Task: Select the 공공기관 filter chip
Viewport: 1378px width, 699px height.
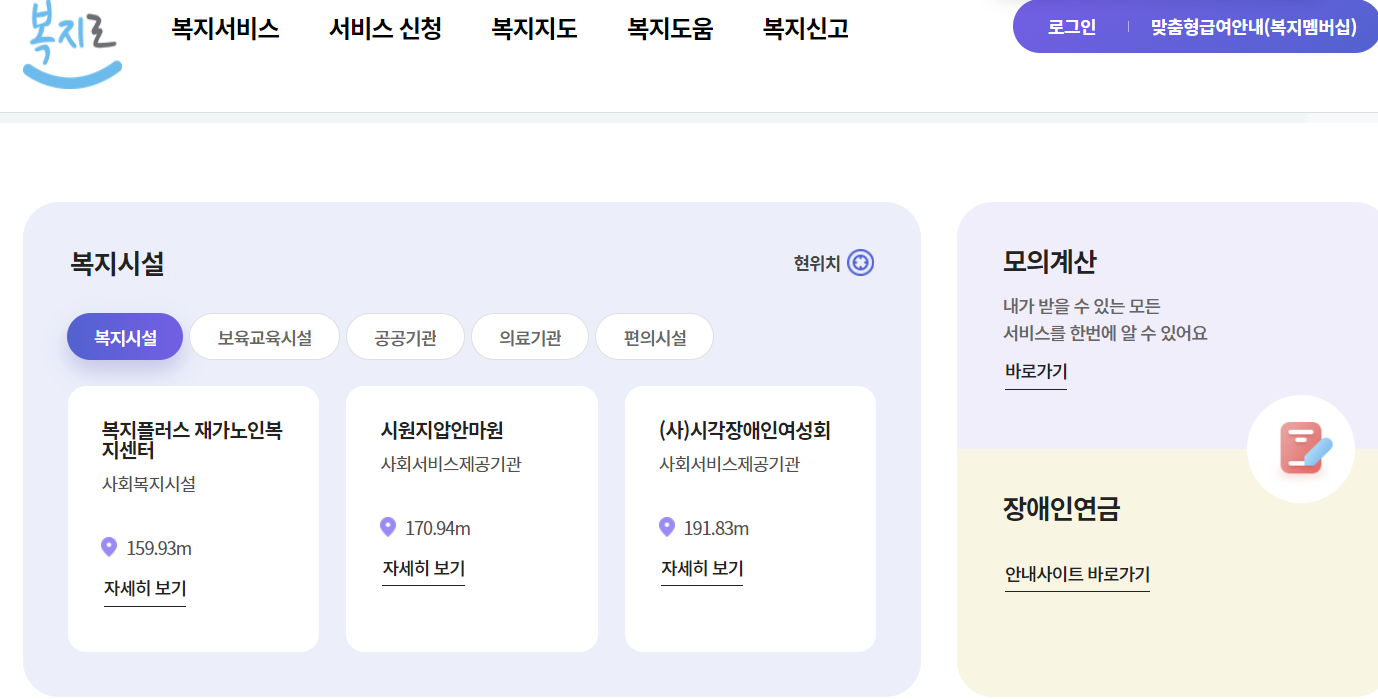Action: (405, 337)
